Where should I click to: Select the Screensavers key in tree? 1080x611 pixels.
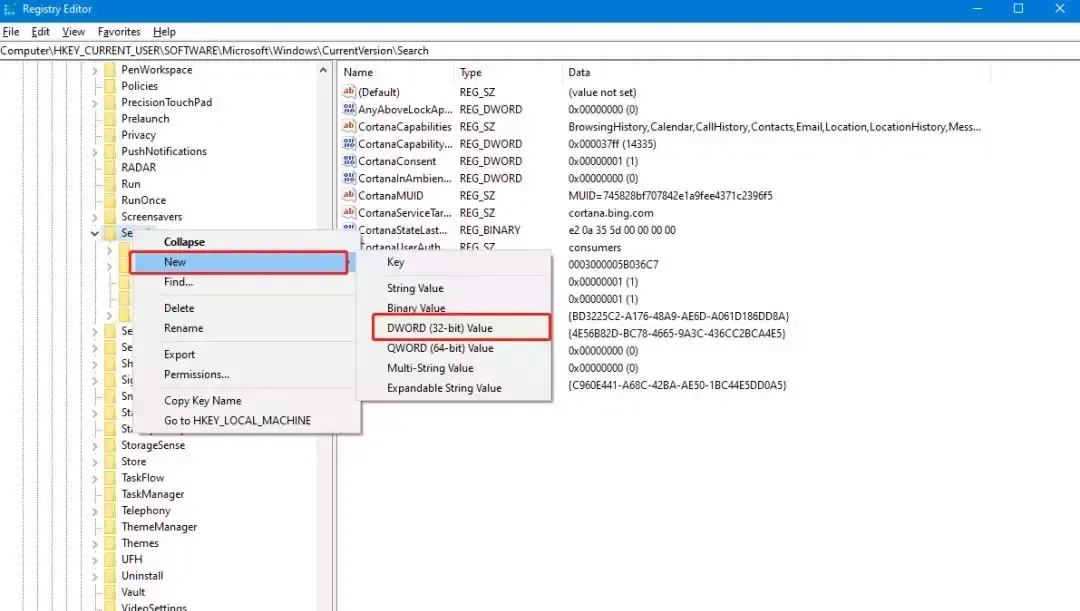pyautogui.click(x=152, y=216)
